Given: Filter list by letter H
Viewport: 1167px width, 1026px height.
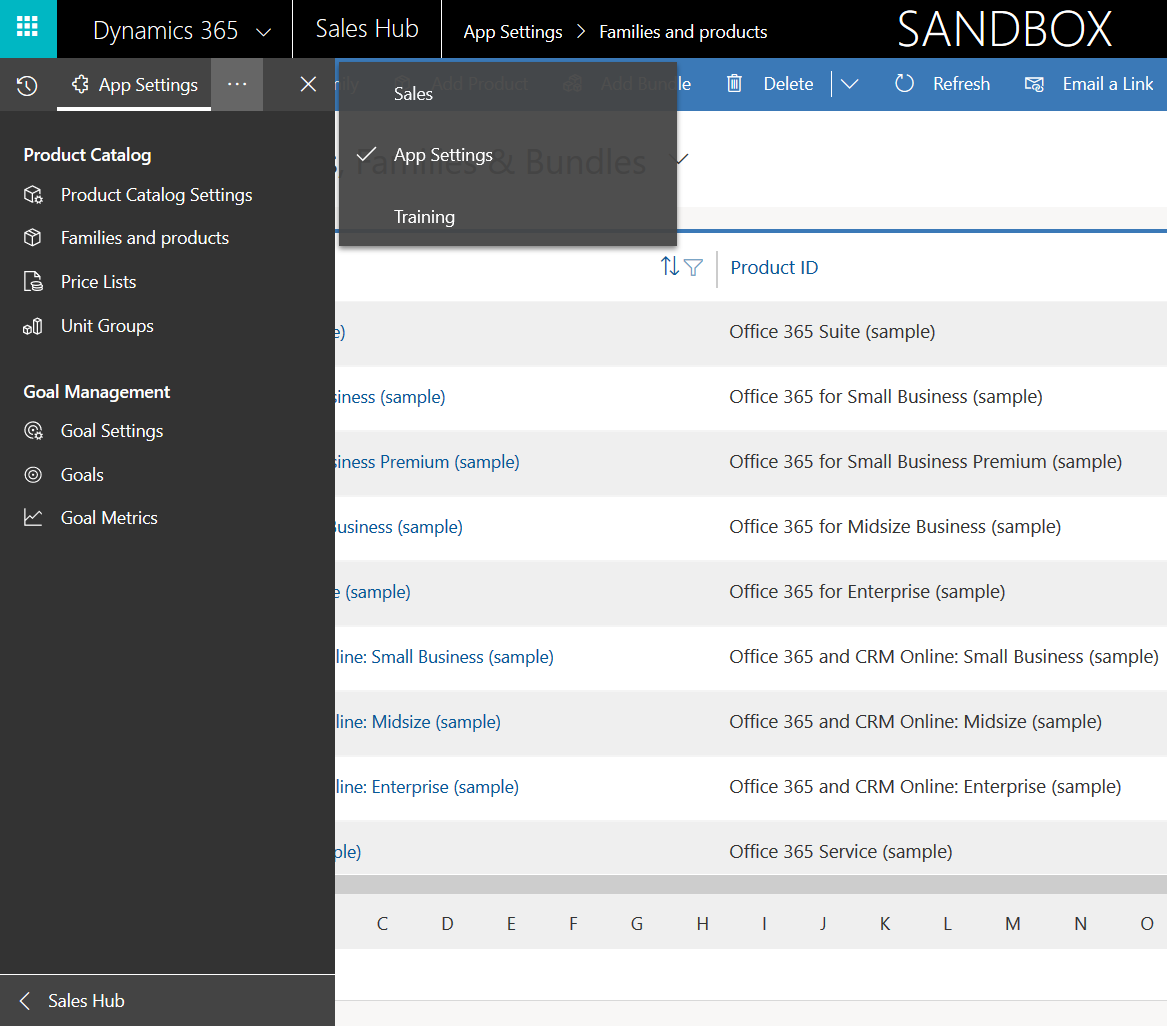Looking at the screenshot, I should pos(703,923).
